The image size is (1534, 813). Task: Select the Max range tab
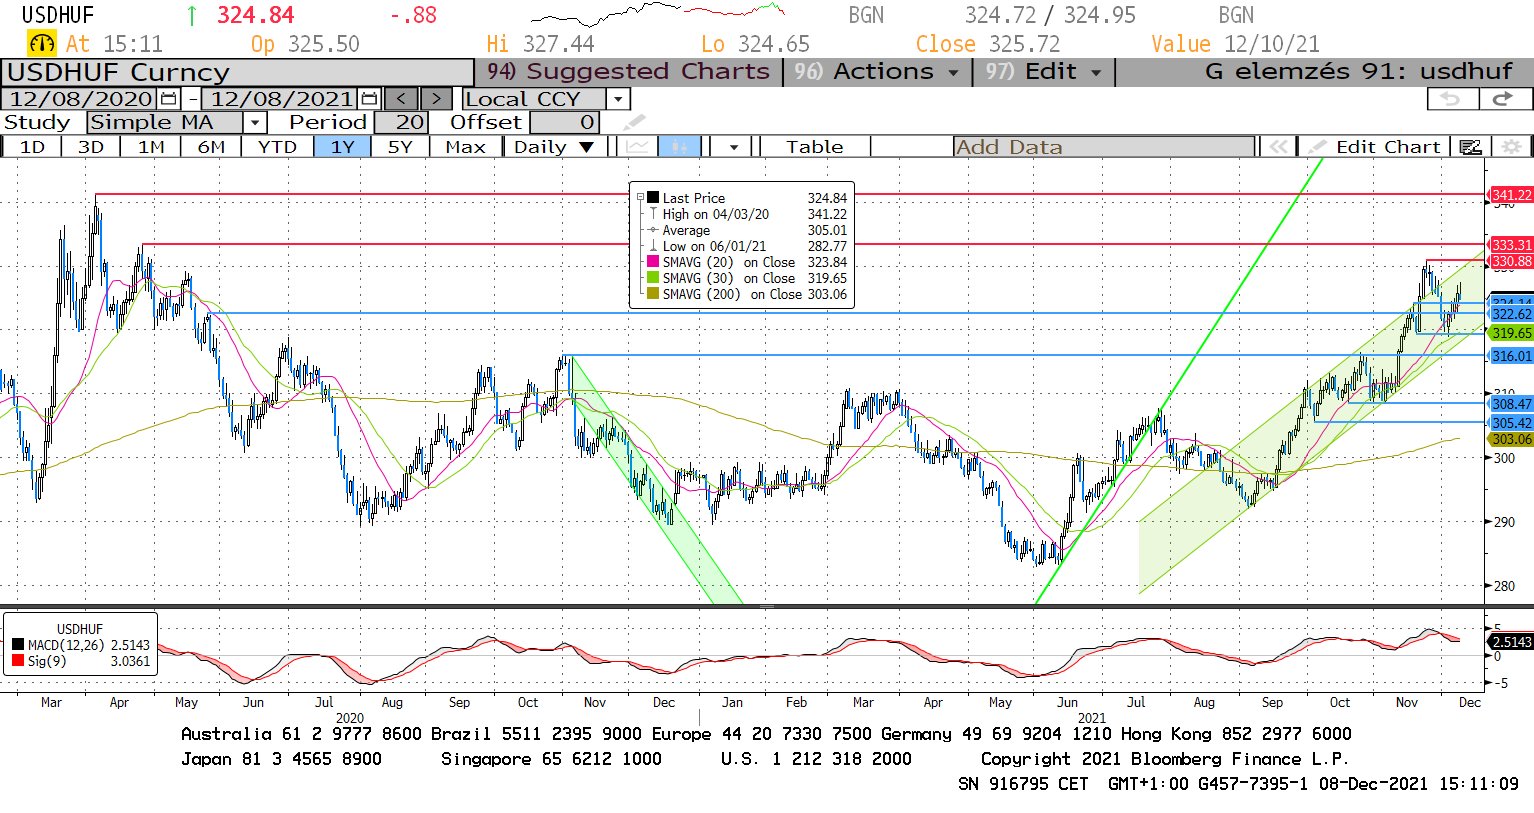pos(465,147)
